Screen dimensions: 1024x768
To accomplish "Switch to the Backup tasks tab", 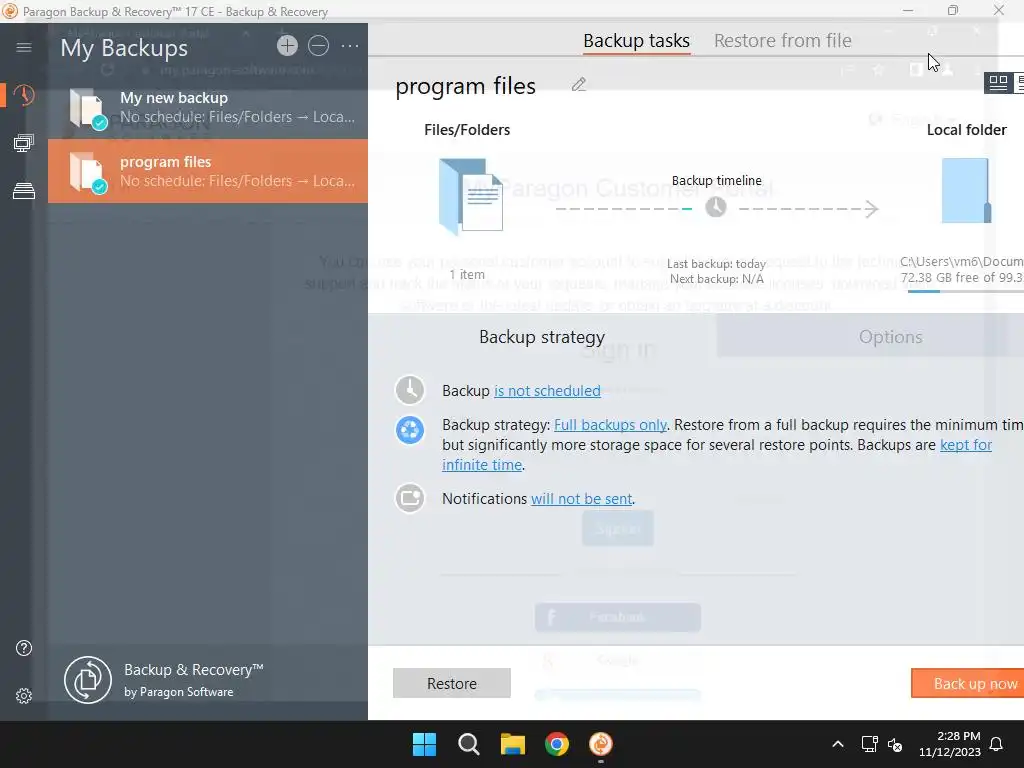I will click(636, 40).
